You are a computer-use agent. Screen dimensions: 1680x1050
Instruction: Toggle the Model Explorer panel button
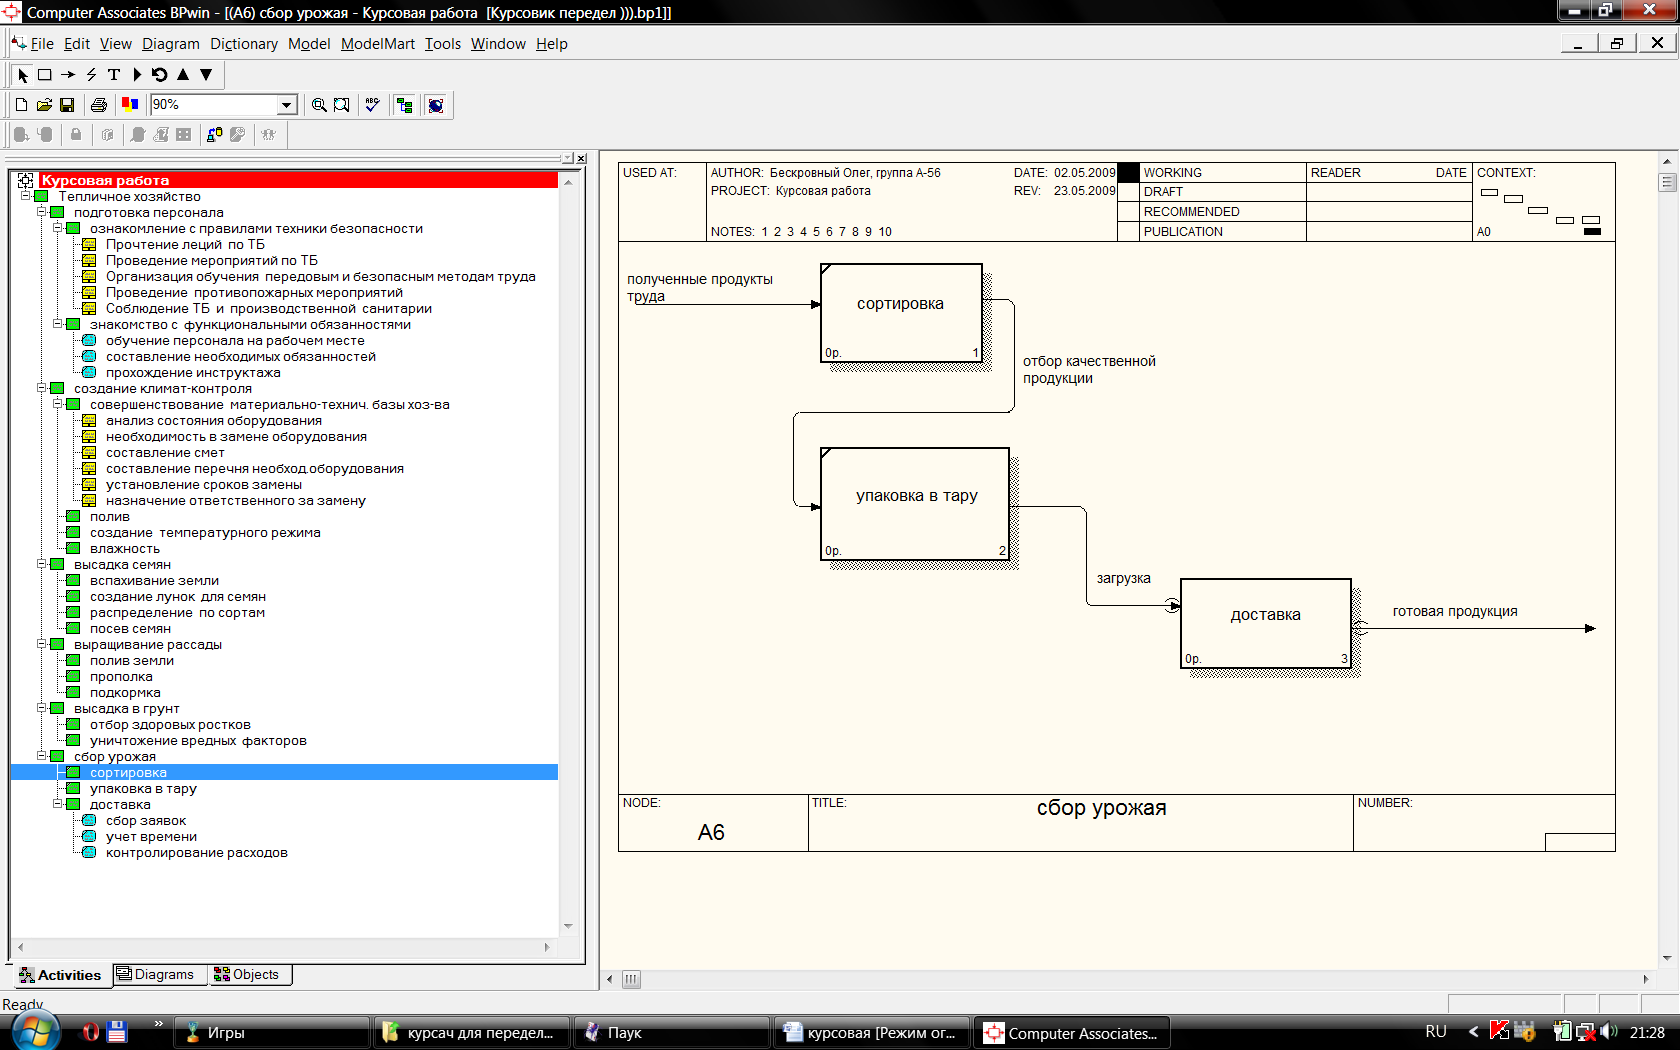404,105
